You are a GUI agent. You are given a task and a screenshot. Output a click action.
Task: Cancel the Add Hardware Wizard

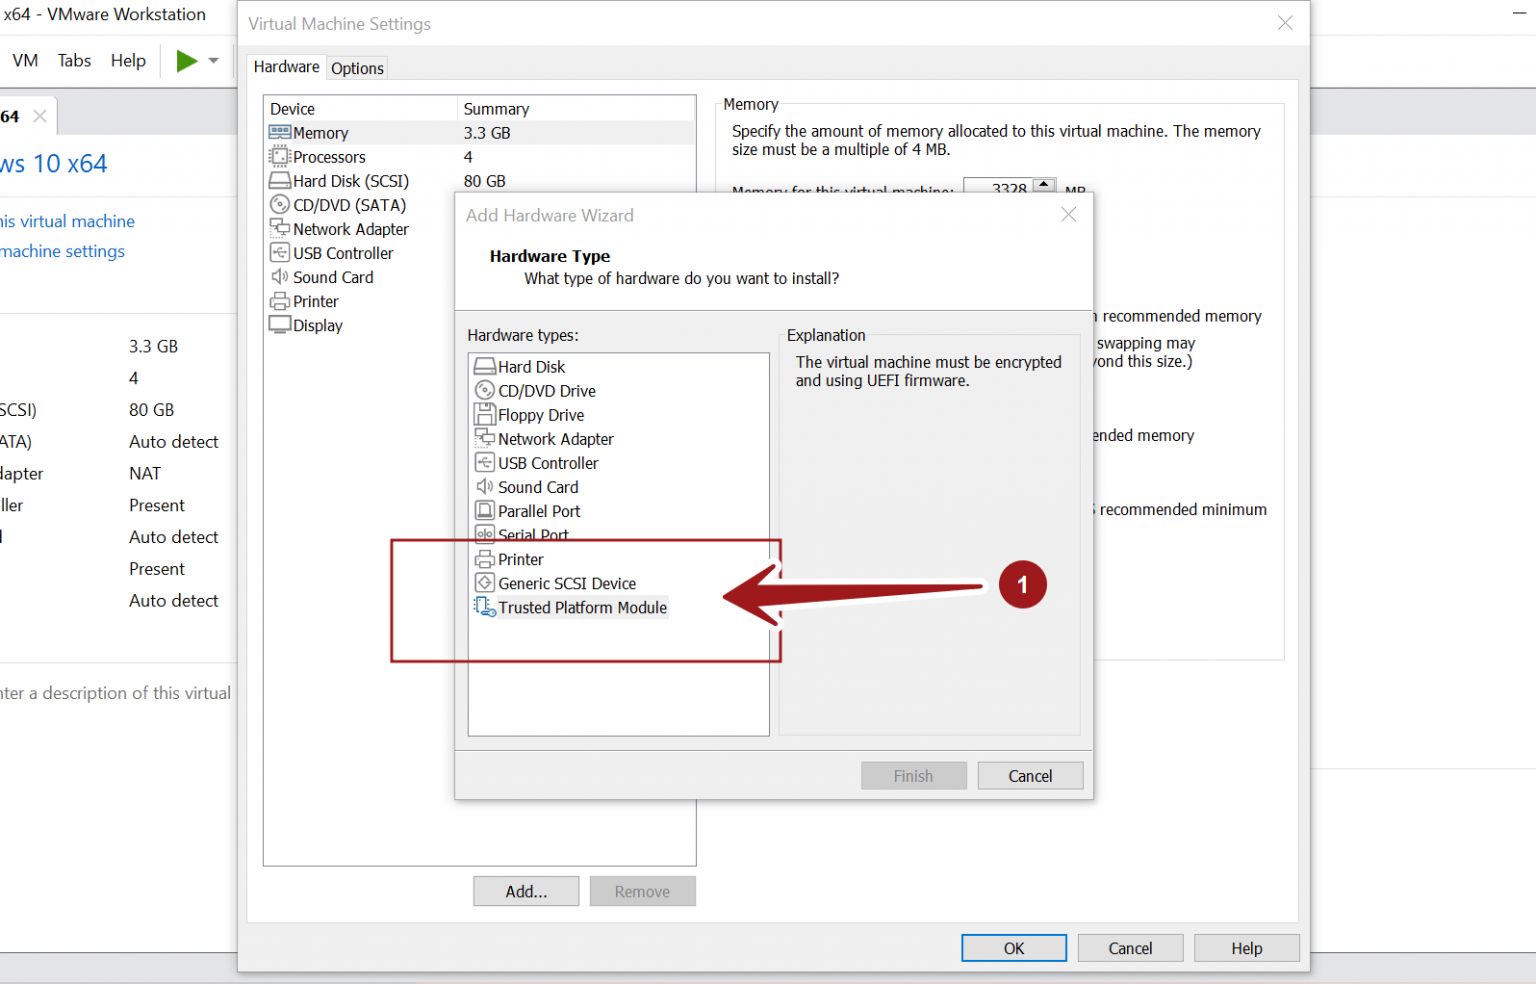1029,776
